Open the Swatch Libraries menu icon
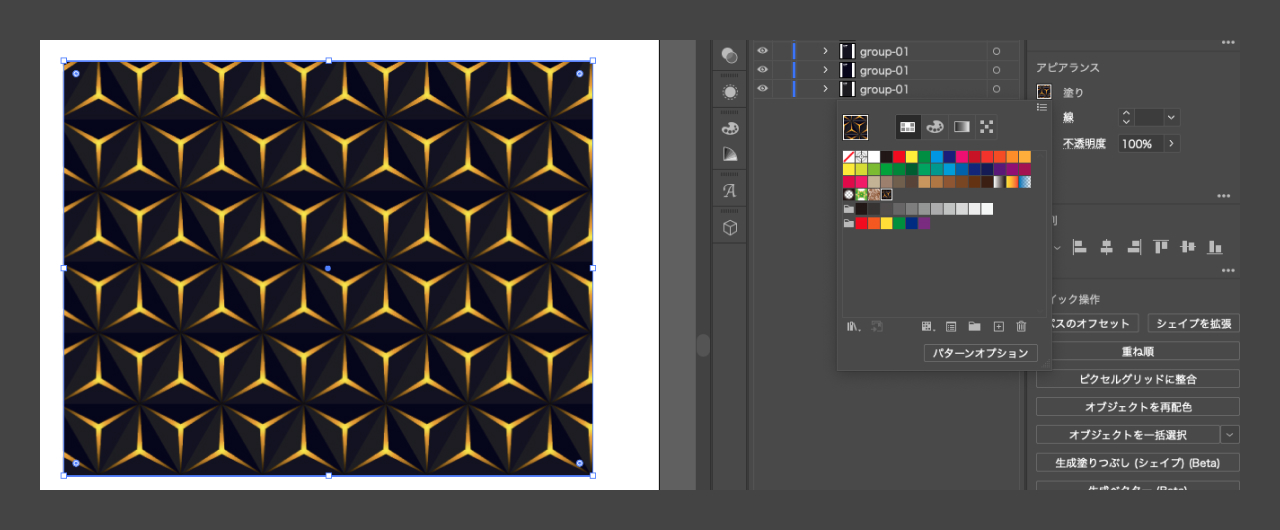Viewport: 1280px width, 530px height. coord(853,326)
